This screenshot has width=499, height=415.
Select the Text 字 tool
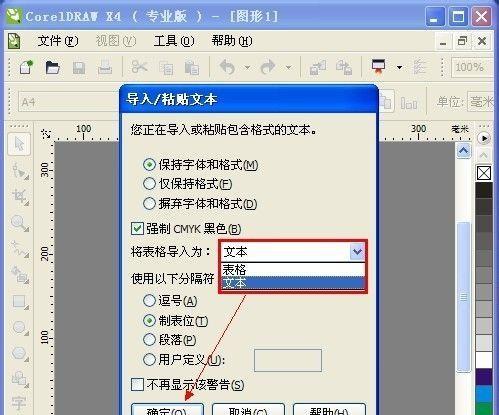point(19,403)
